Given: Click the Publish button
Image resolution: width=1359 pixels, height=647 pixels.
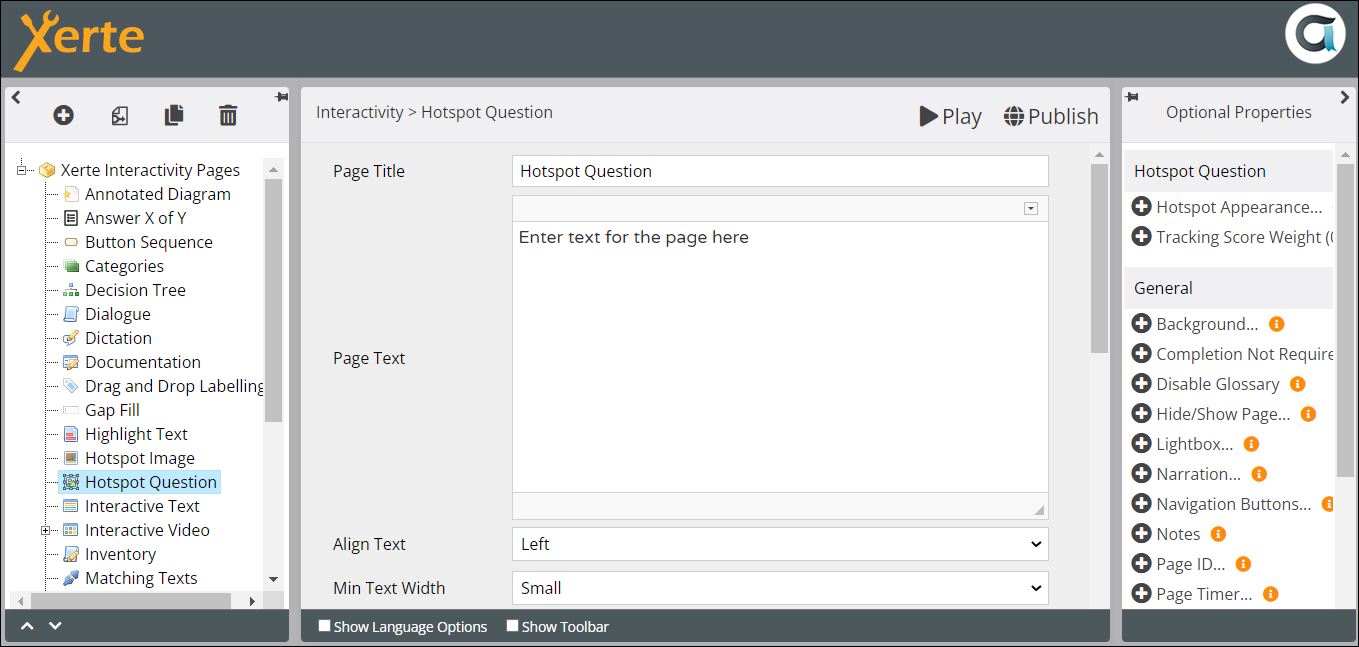Looking at the screenshot, I should pyautogui.click(x=1051, y=116).
